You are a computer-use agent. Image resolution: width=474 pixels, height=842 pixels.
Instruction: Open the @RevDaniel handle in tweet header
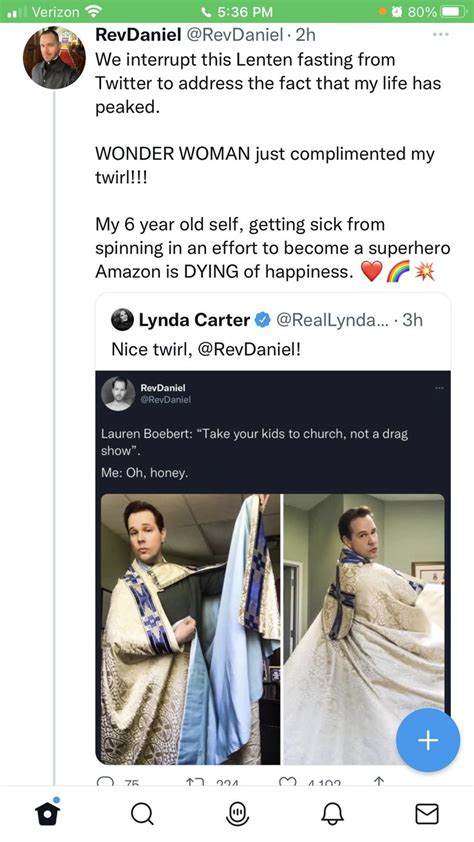[x=234, y=35]
